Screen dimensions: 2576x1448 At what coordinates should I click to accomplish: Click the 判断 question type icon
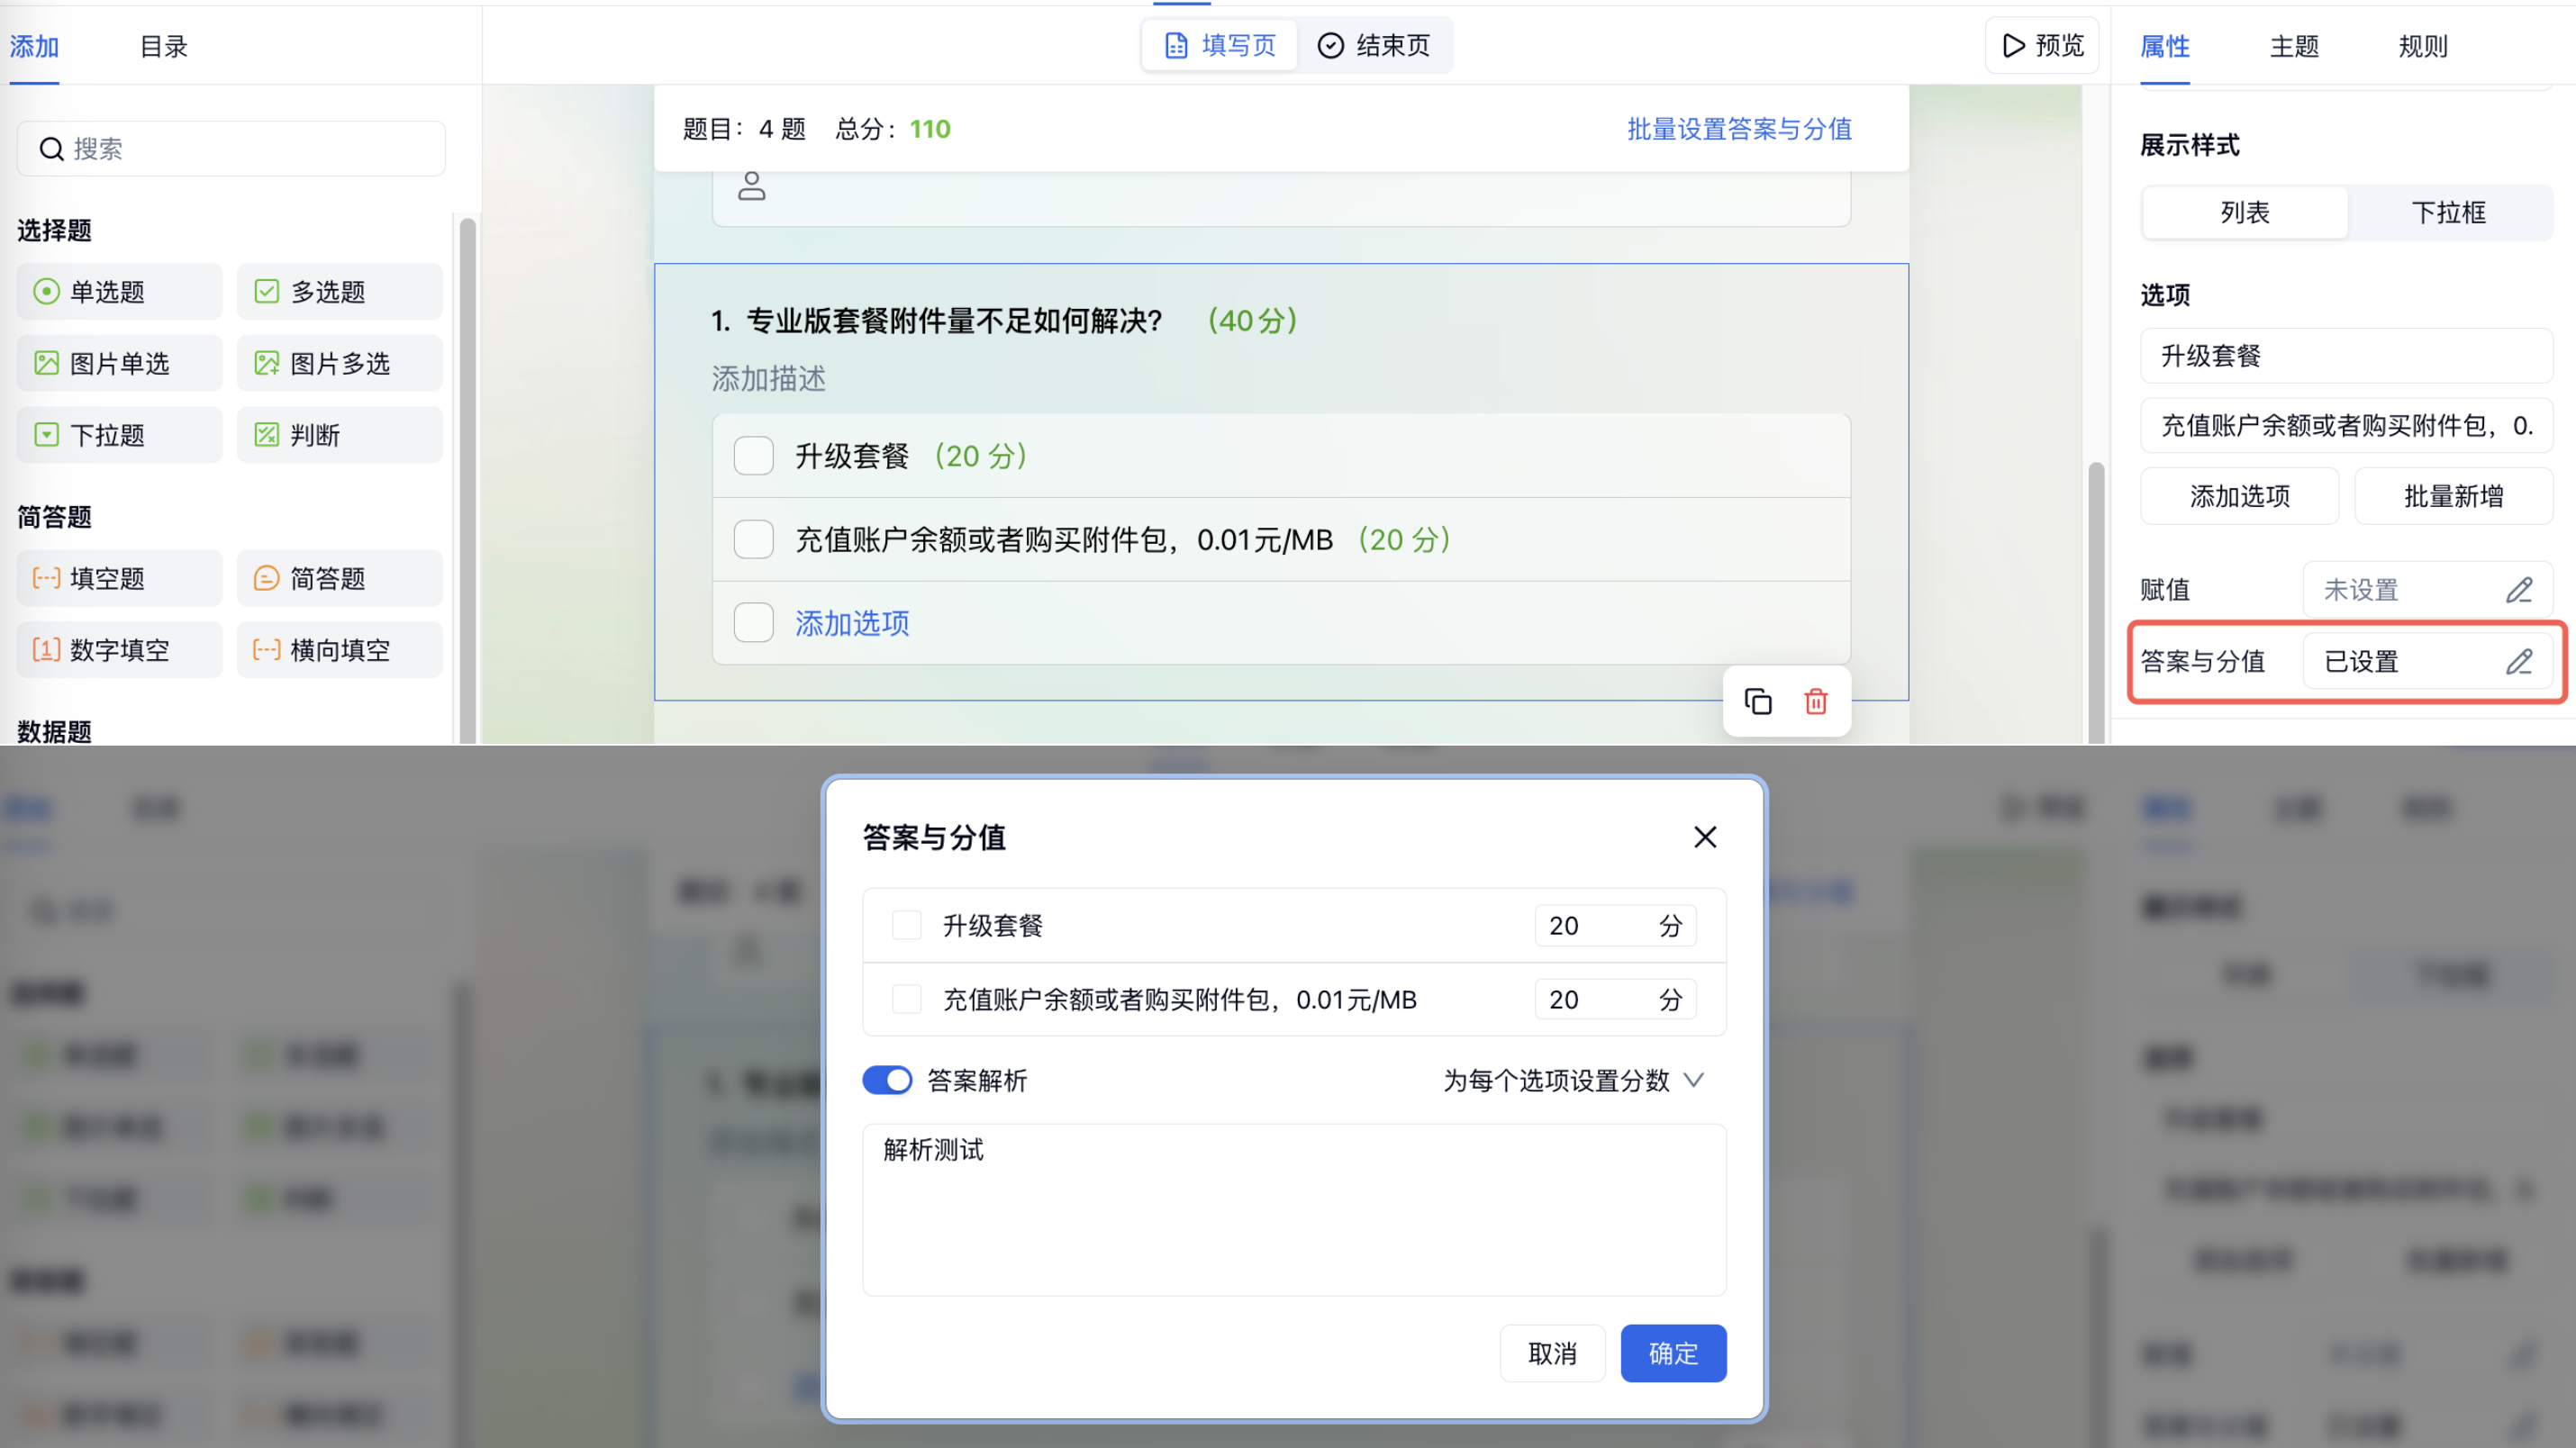[x=266, y=435]
